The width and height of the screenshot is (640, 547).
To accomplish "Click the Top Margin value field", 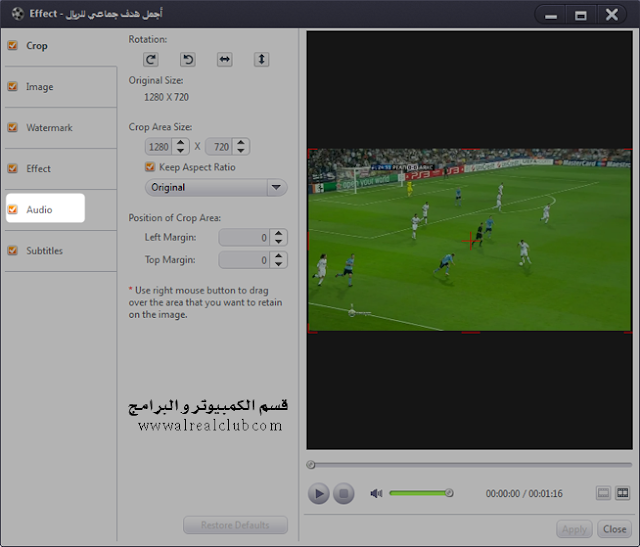I will 244,260.
